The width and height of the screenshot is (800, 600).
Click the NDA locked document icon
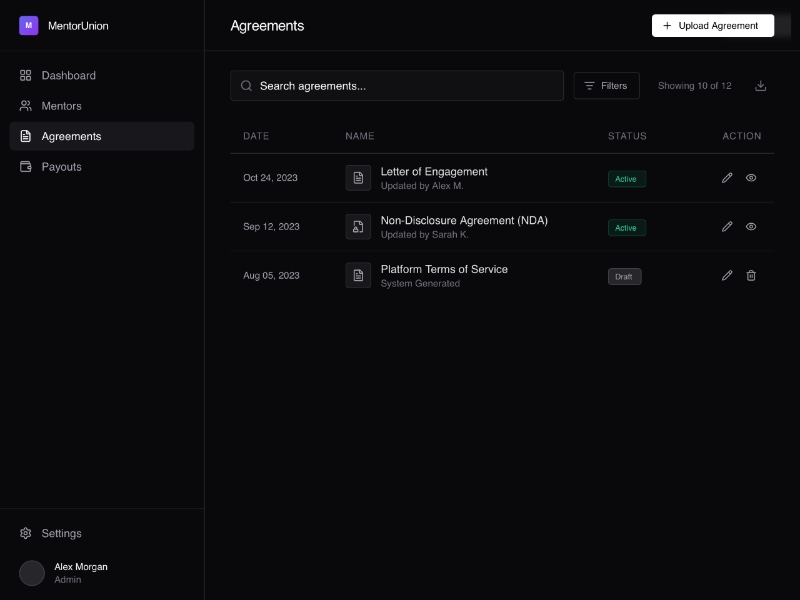pyautogui.click(x=358, y=227)
